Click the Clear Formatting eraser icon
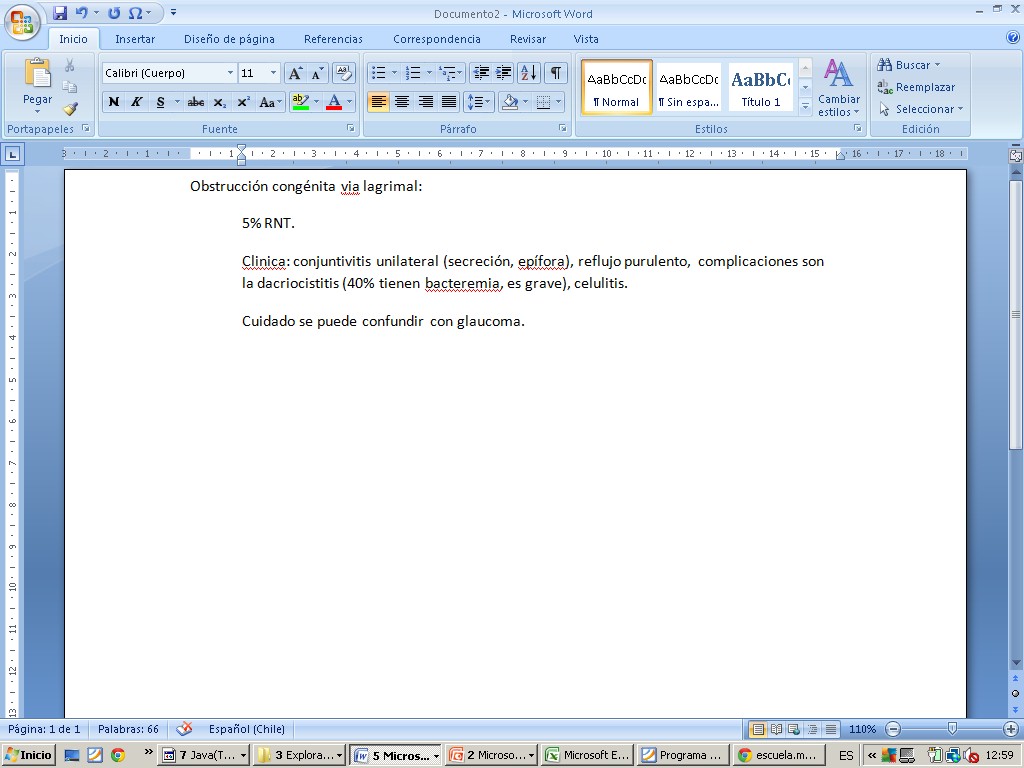Viewport: 1024px width, 768px height. (x=343, y=73)
